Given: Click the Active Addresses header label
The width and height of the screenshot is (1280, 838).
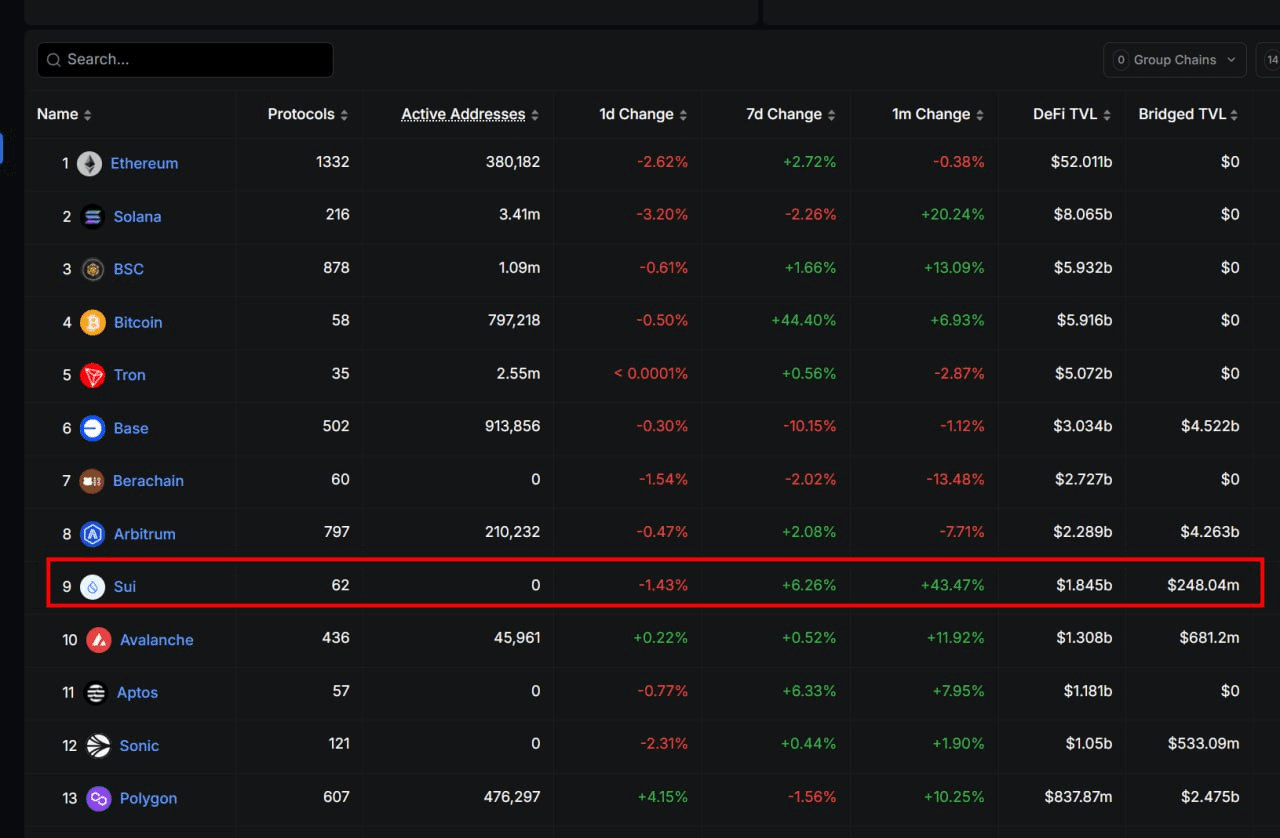Looking at the screenshot, I should (463, 114).
